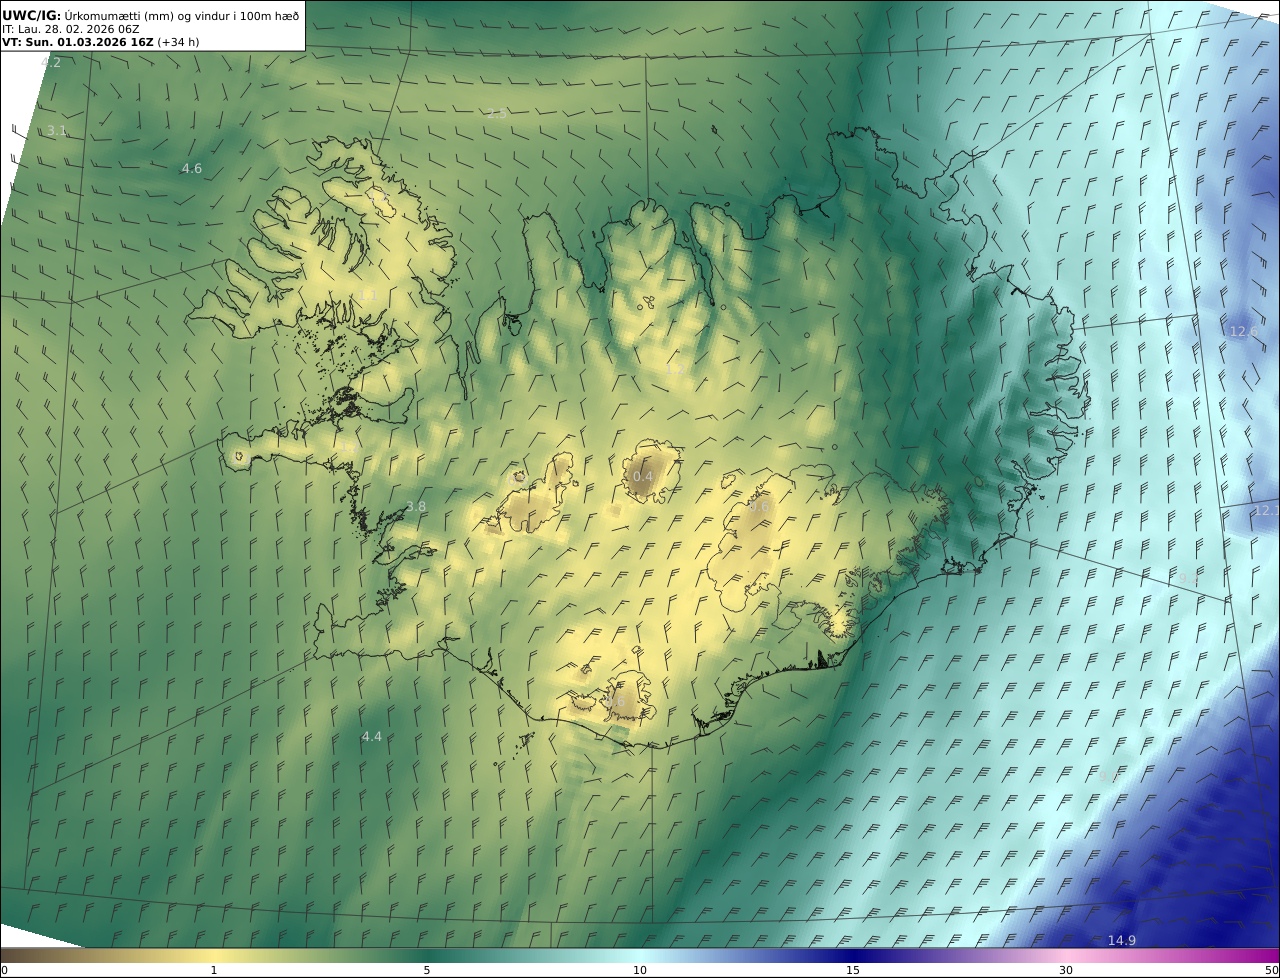The height and width of the screenshot is (978, 1280).
Task: Click the 15 tick label on the color scale
Action: (x=853, y=970)
